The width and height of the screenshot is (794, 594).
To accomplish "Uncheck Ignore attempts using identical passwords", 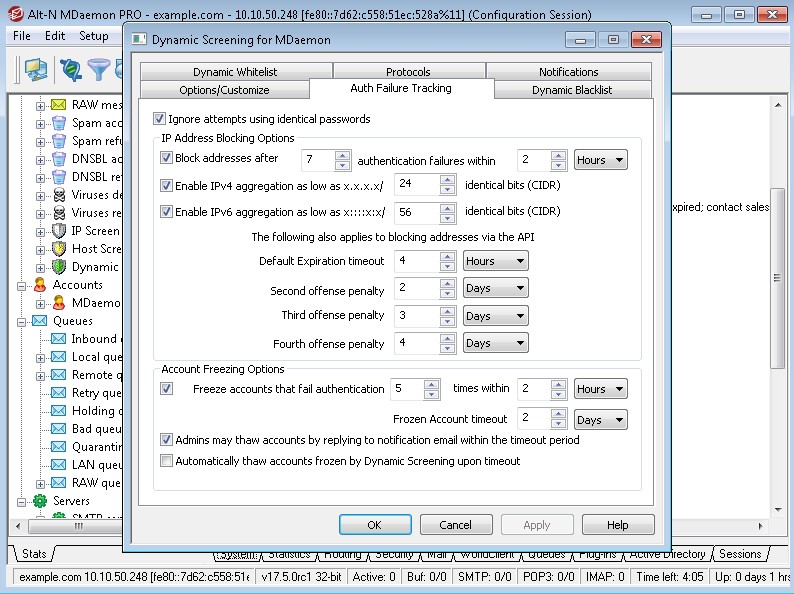I will (x=160, y=119).
